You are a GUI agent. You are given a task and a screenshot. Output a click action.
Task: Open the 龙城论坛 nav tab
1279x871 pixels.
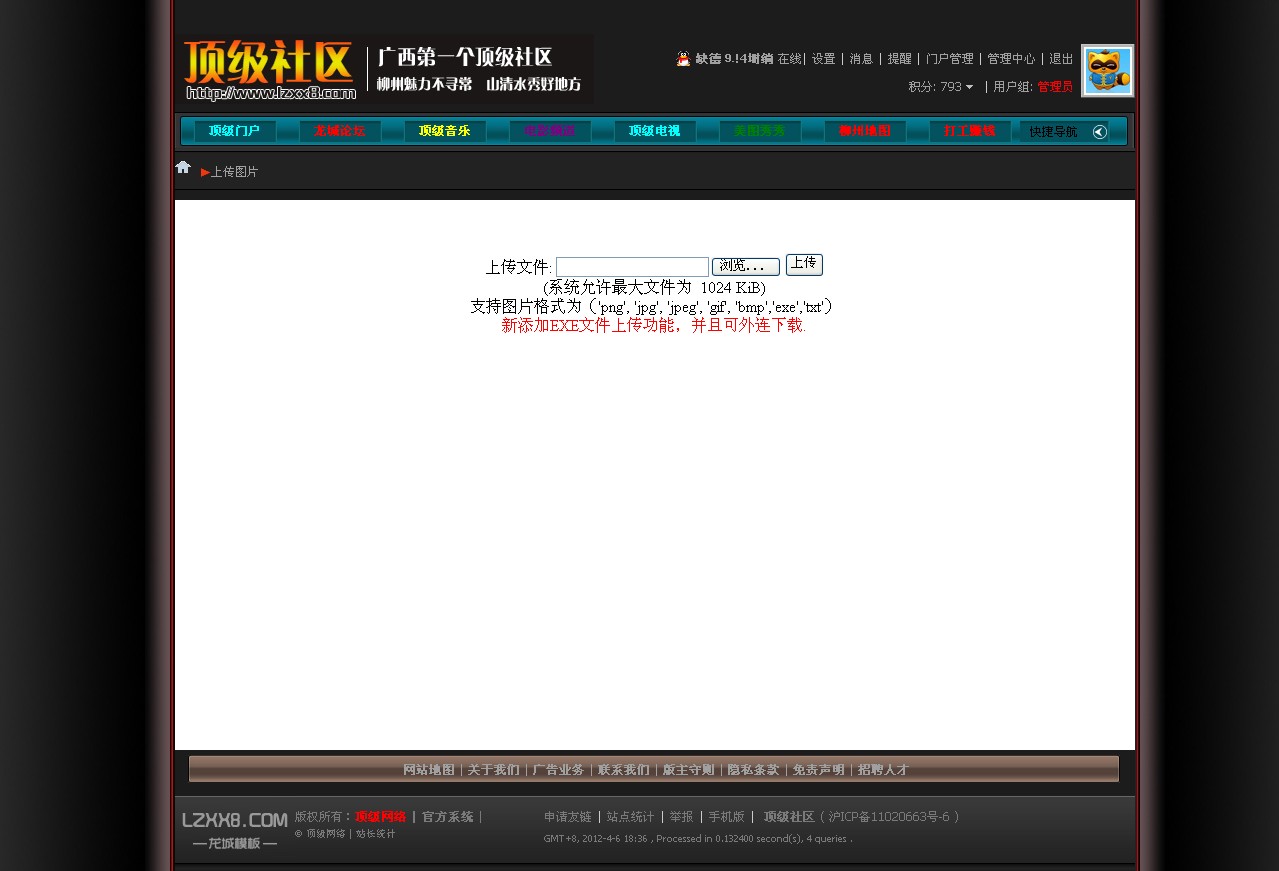point(340,131)
